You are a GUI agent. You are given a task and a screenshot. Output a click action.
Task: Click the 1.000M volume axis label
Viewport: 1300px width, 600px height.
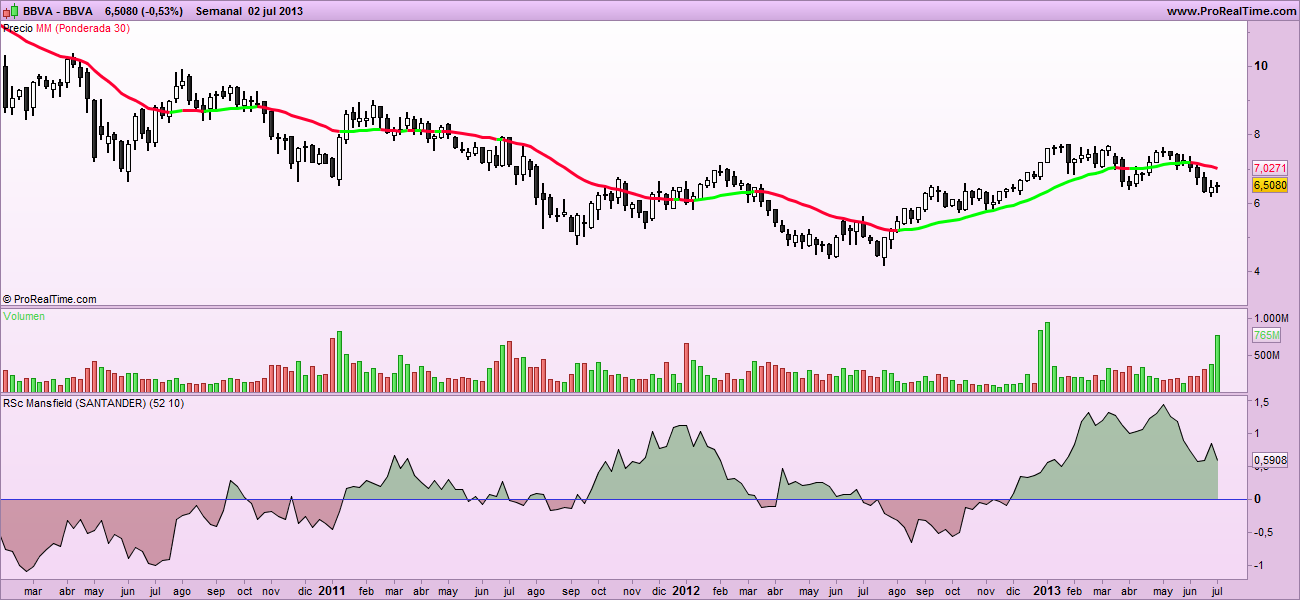[1270, 317]
